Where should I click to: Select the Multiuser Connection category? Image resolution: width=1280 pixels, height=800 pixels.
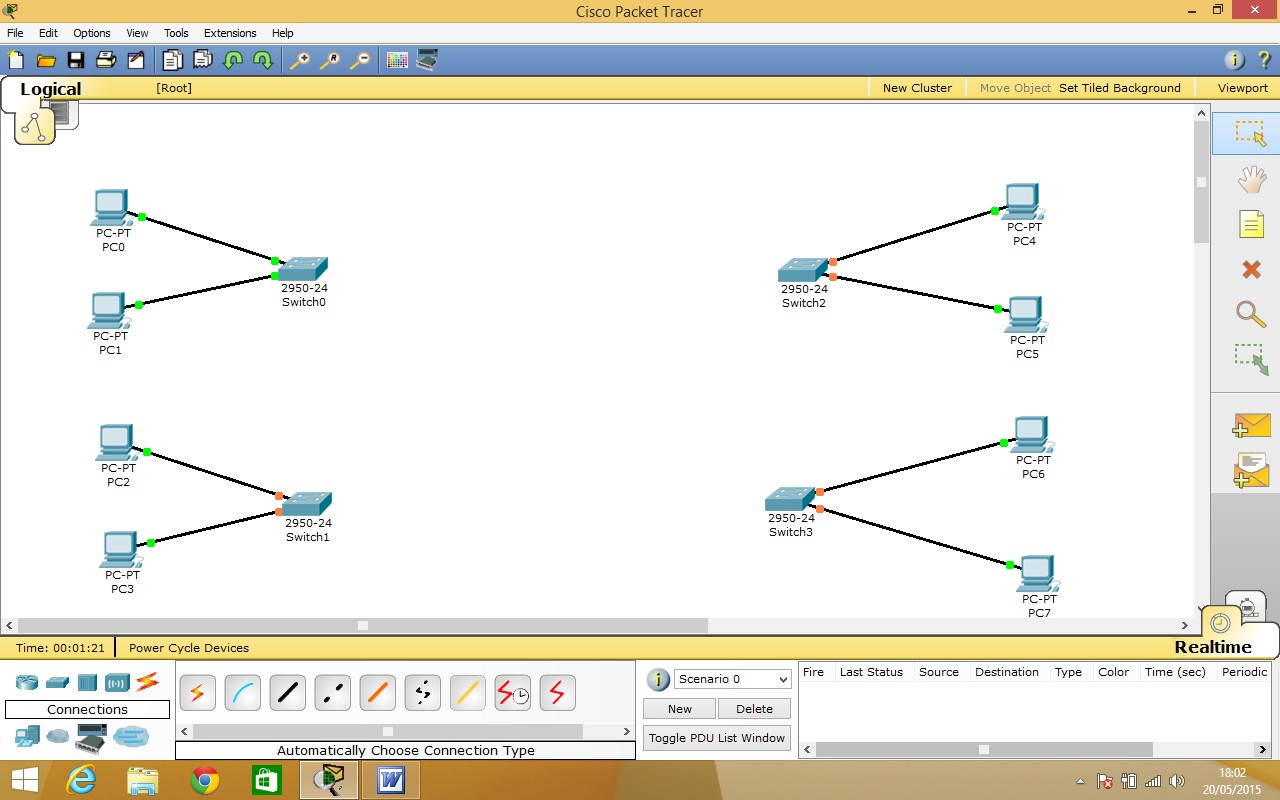pyautogui.click(x=130, y=737)
